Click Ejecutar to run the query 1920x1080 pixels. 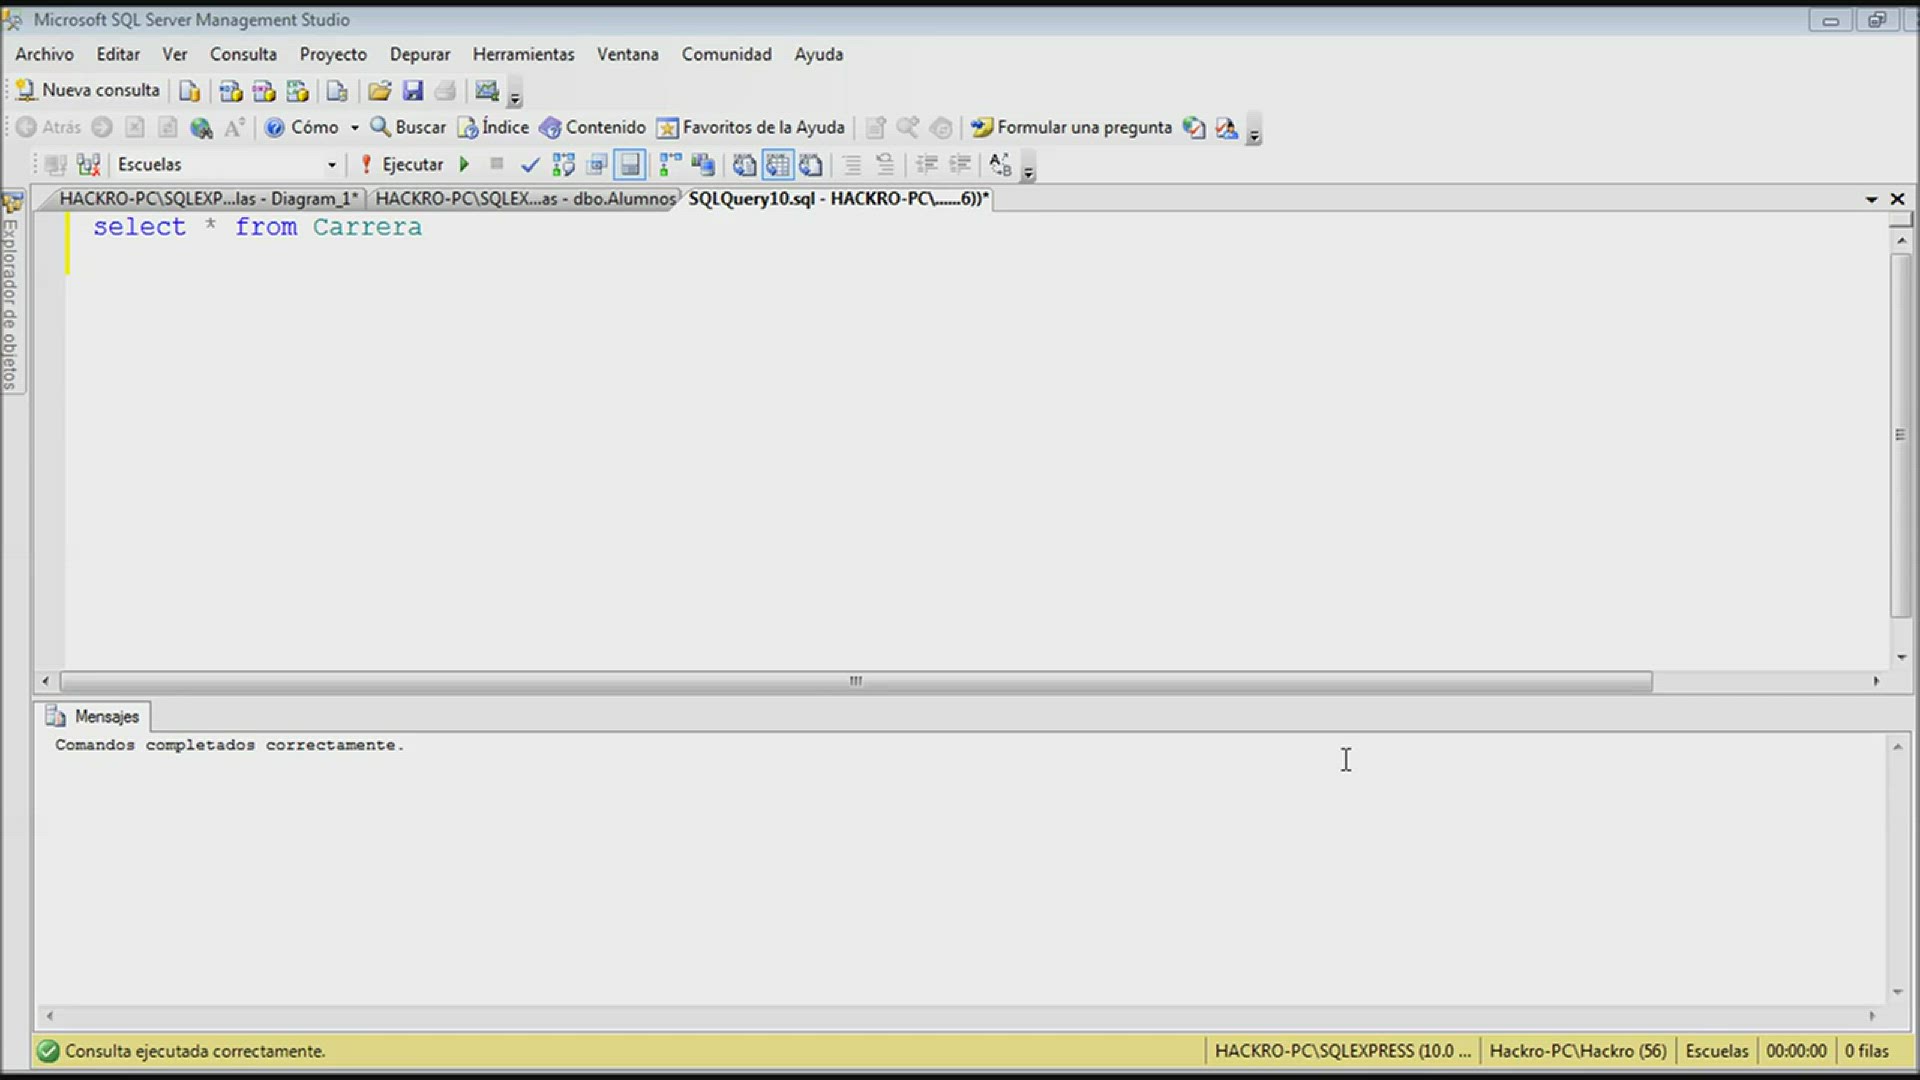[401, 165]
